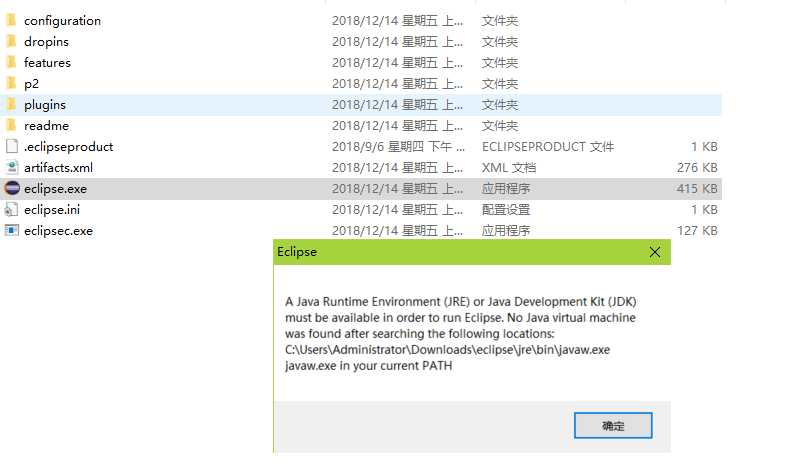Image resolution: width=795 pixels, height=471 pixels.
Task: Select the file name configuration
Action: coord(62,21)
